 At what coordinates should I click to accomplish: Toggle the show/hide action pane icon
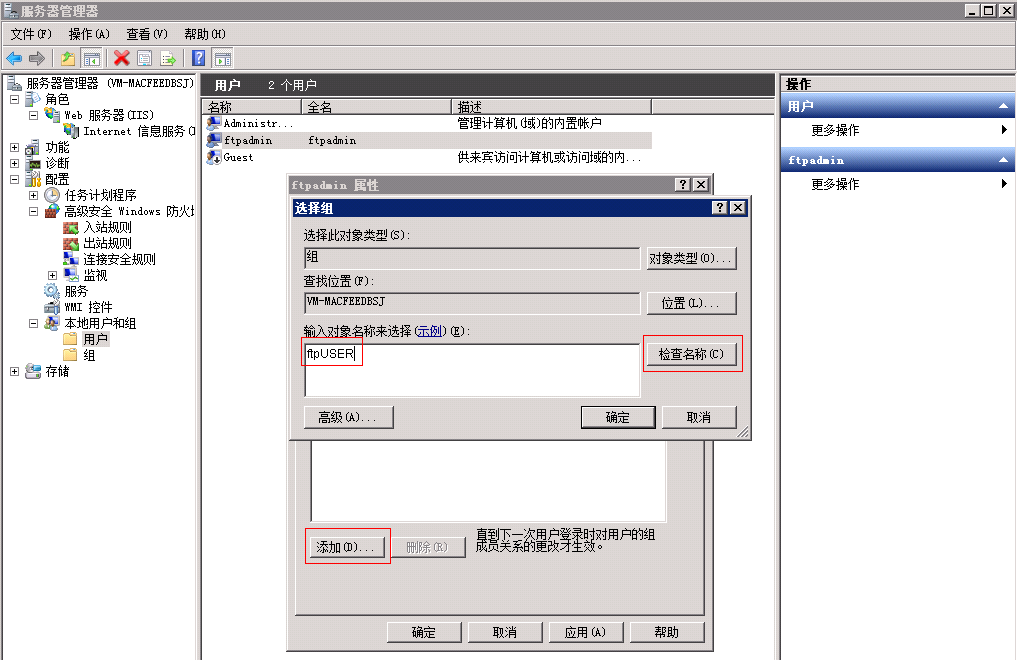pos(222,58)
